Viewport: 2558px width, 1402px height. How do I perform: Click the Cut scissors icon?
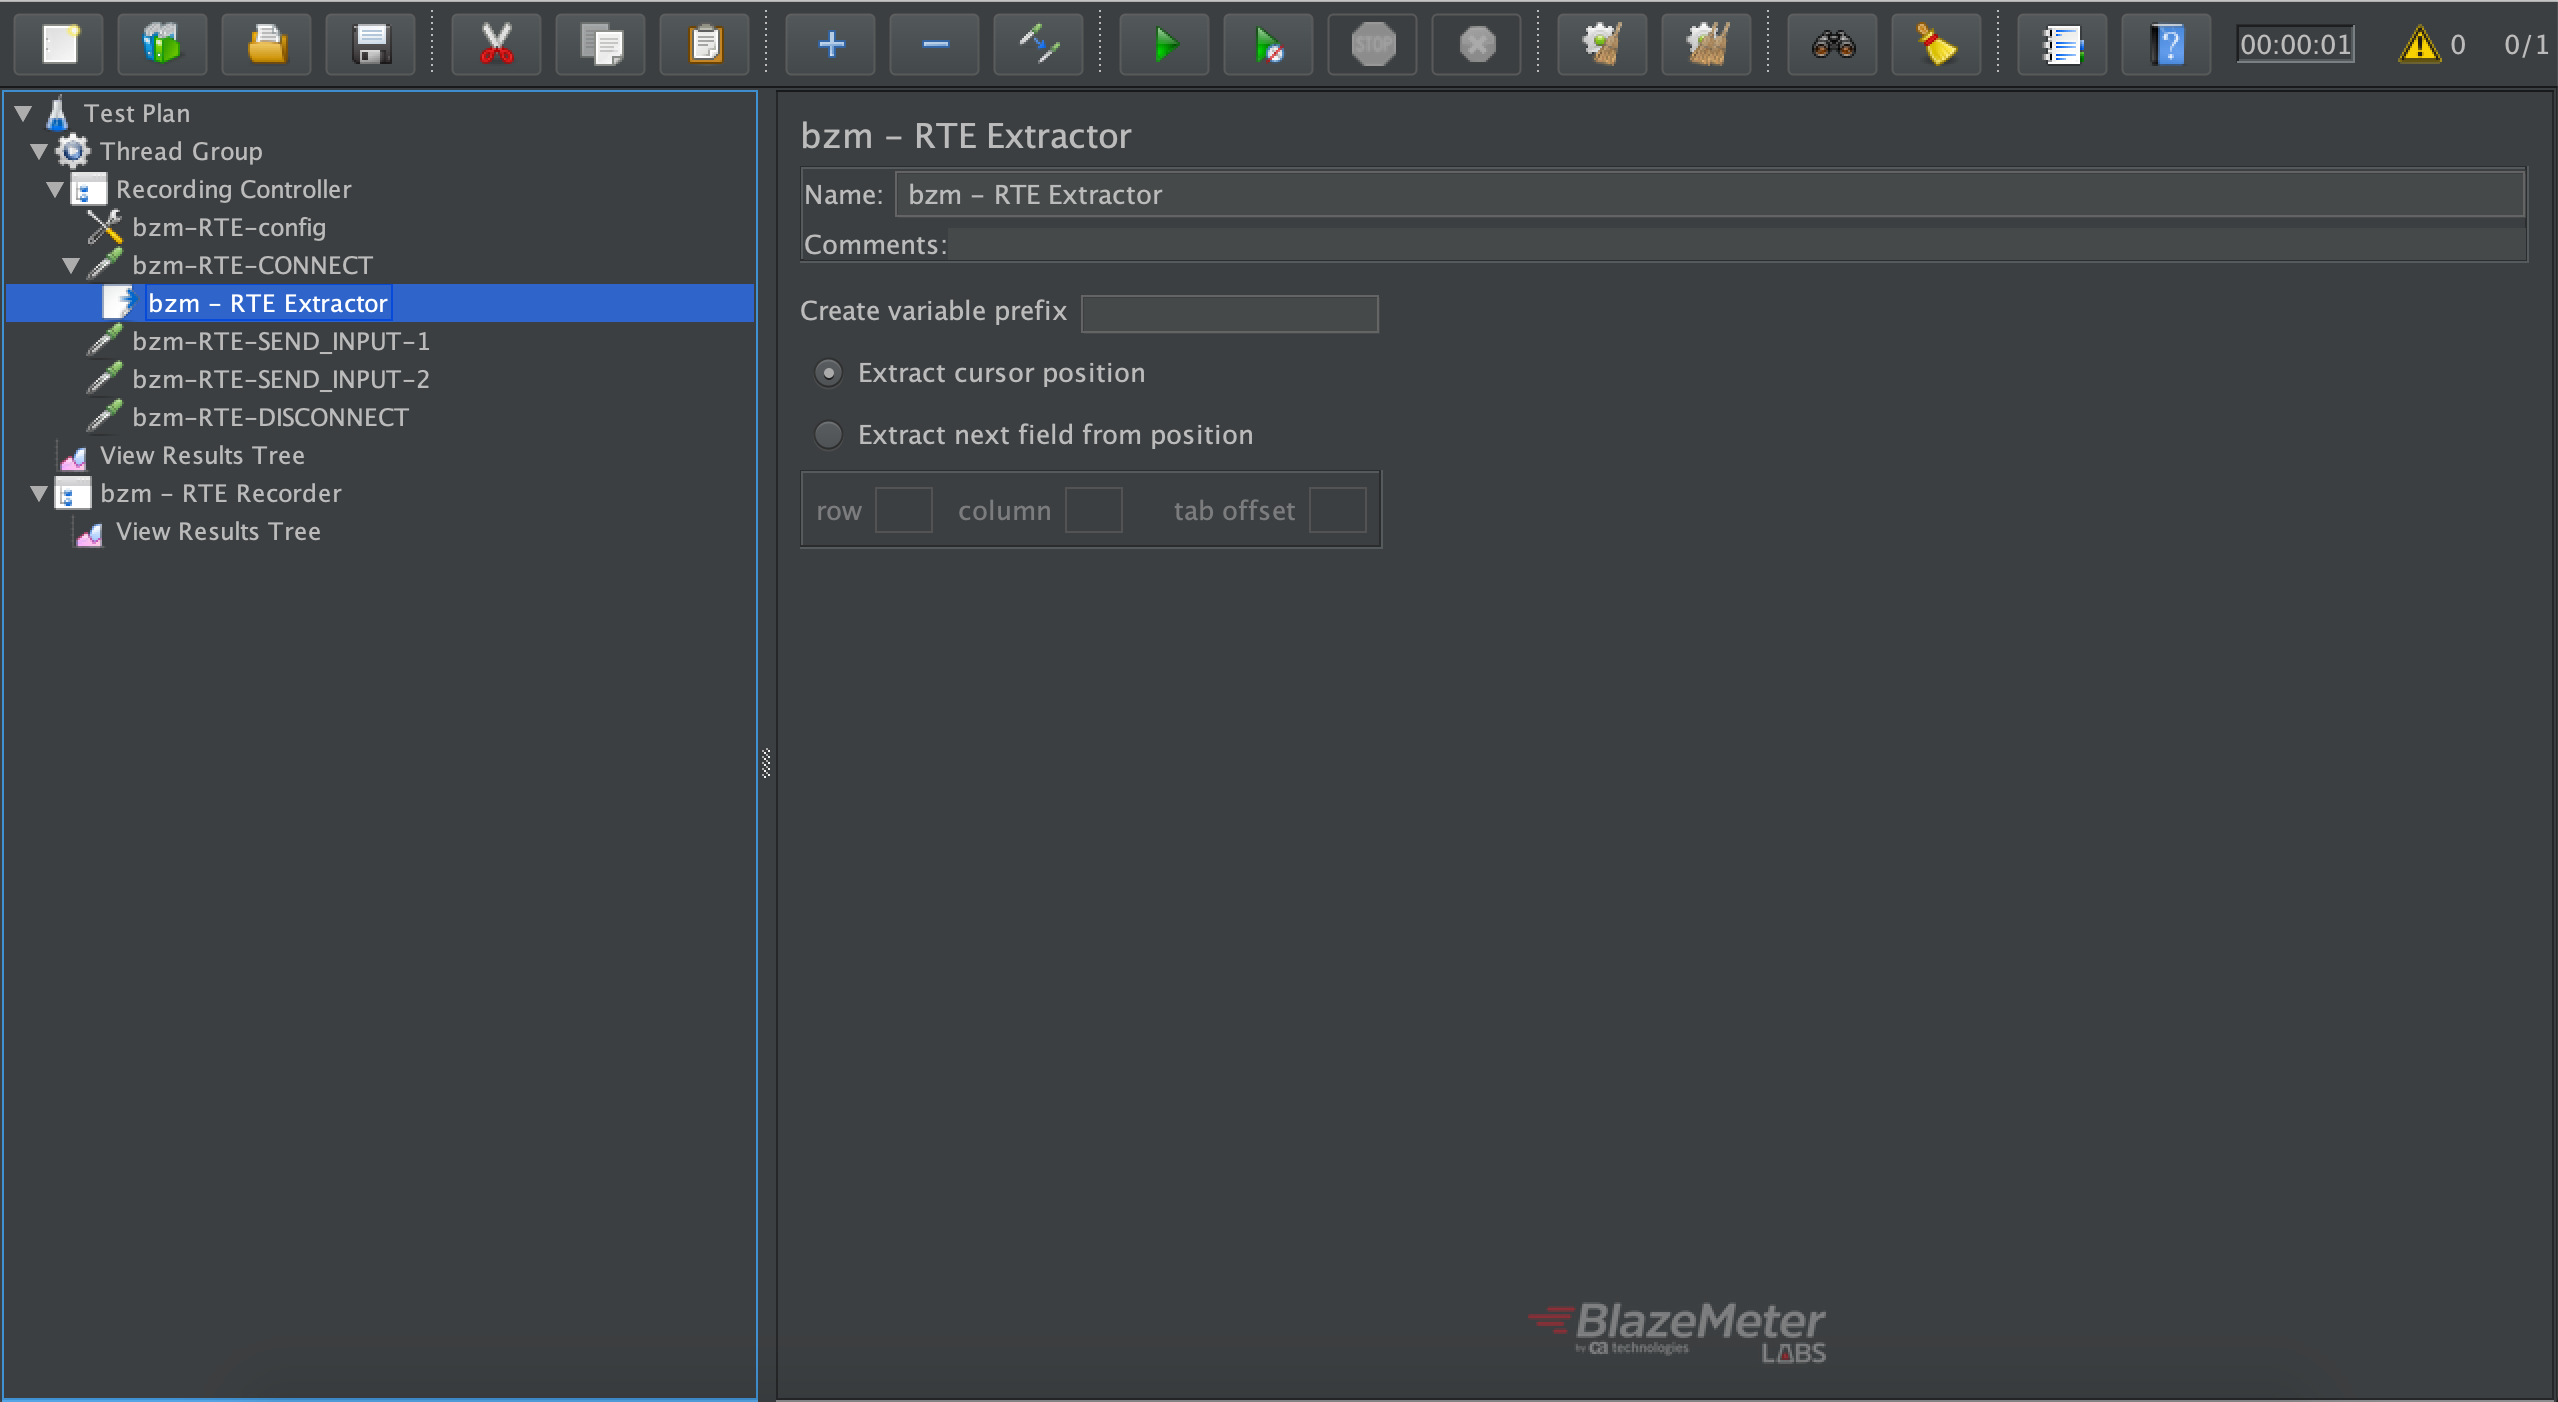click(x=496, y=44)
